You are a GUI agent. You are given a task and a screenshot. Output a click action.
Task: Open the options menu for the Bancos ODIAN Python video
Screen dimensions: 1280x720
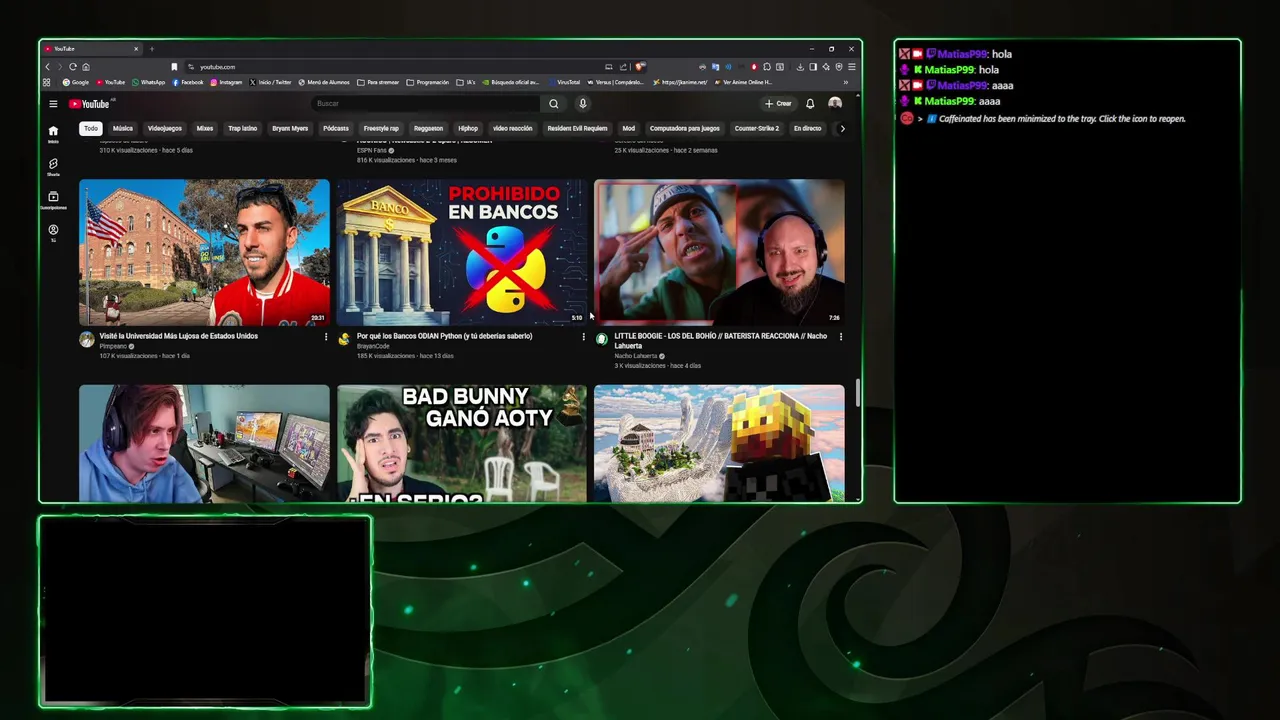(584, 337)
